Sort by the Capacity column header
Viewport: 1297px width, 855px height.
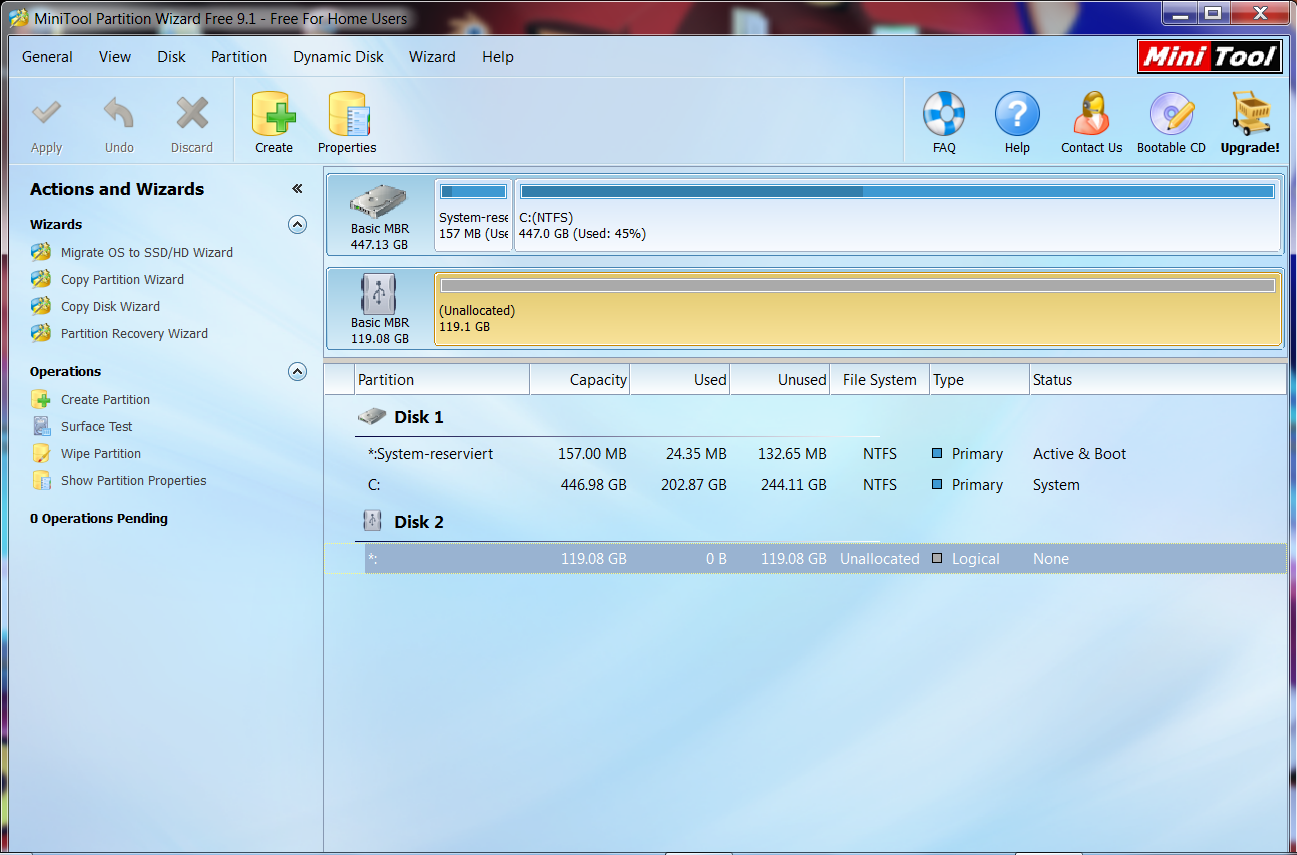(x=580, y=380)
